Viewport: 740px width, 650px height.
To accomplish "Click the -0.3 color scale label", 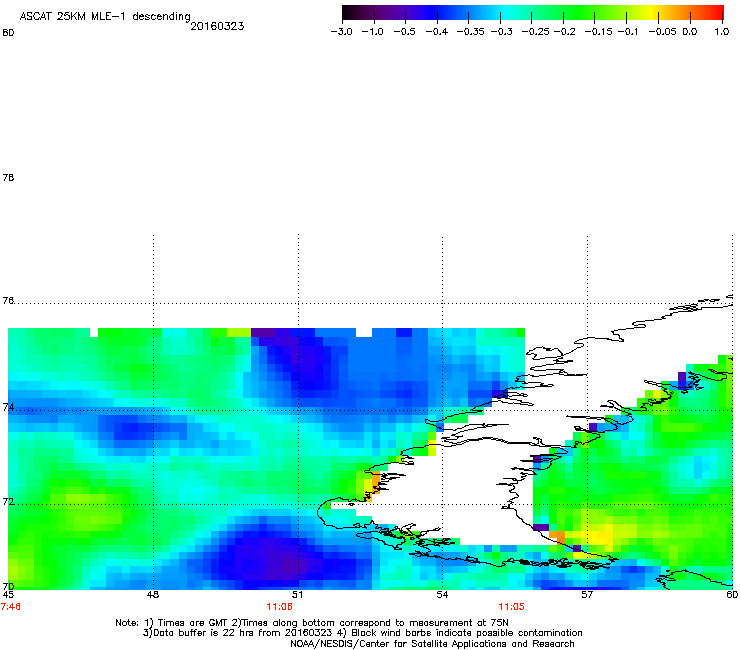I will coord(501,32).
